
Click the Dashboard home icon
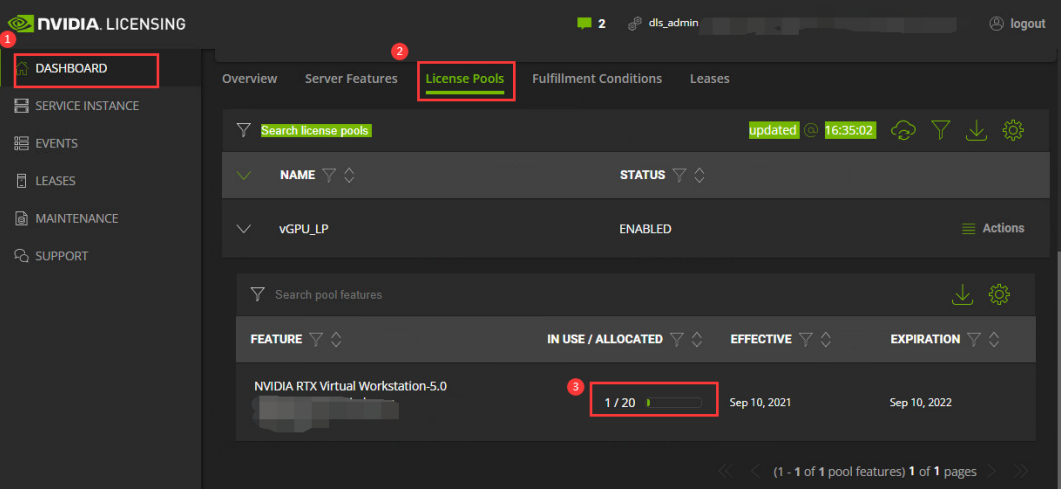22,68
